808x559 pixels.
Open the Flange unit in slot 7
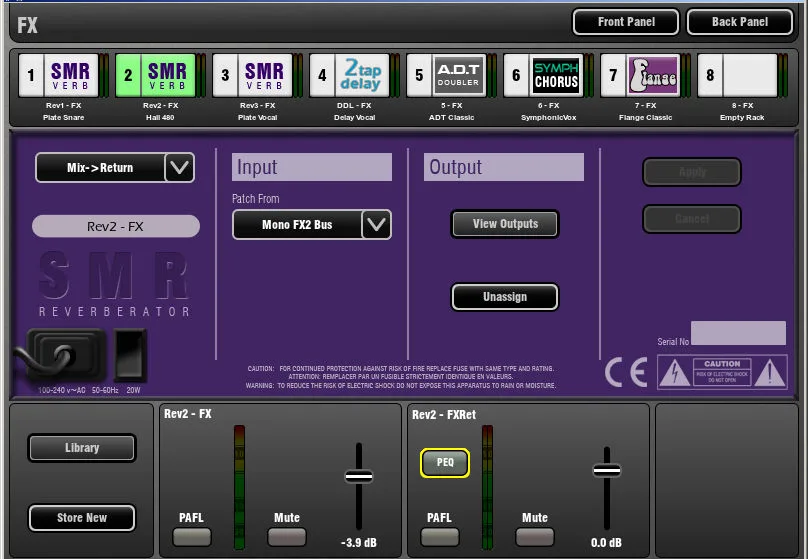click(x=653, y=75)
